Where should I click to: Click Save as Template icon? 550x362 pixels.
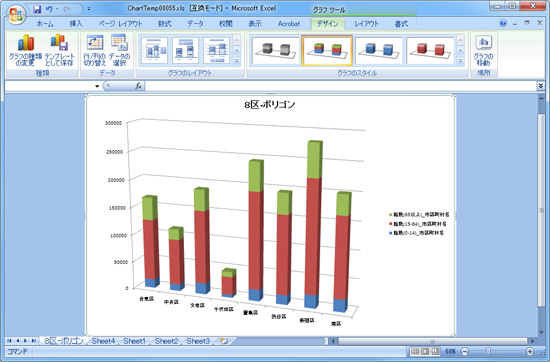tap(59, 50)
